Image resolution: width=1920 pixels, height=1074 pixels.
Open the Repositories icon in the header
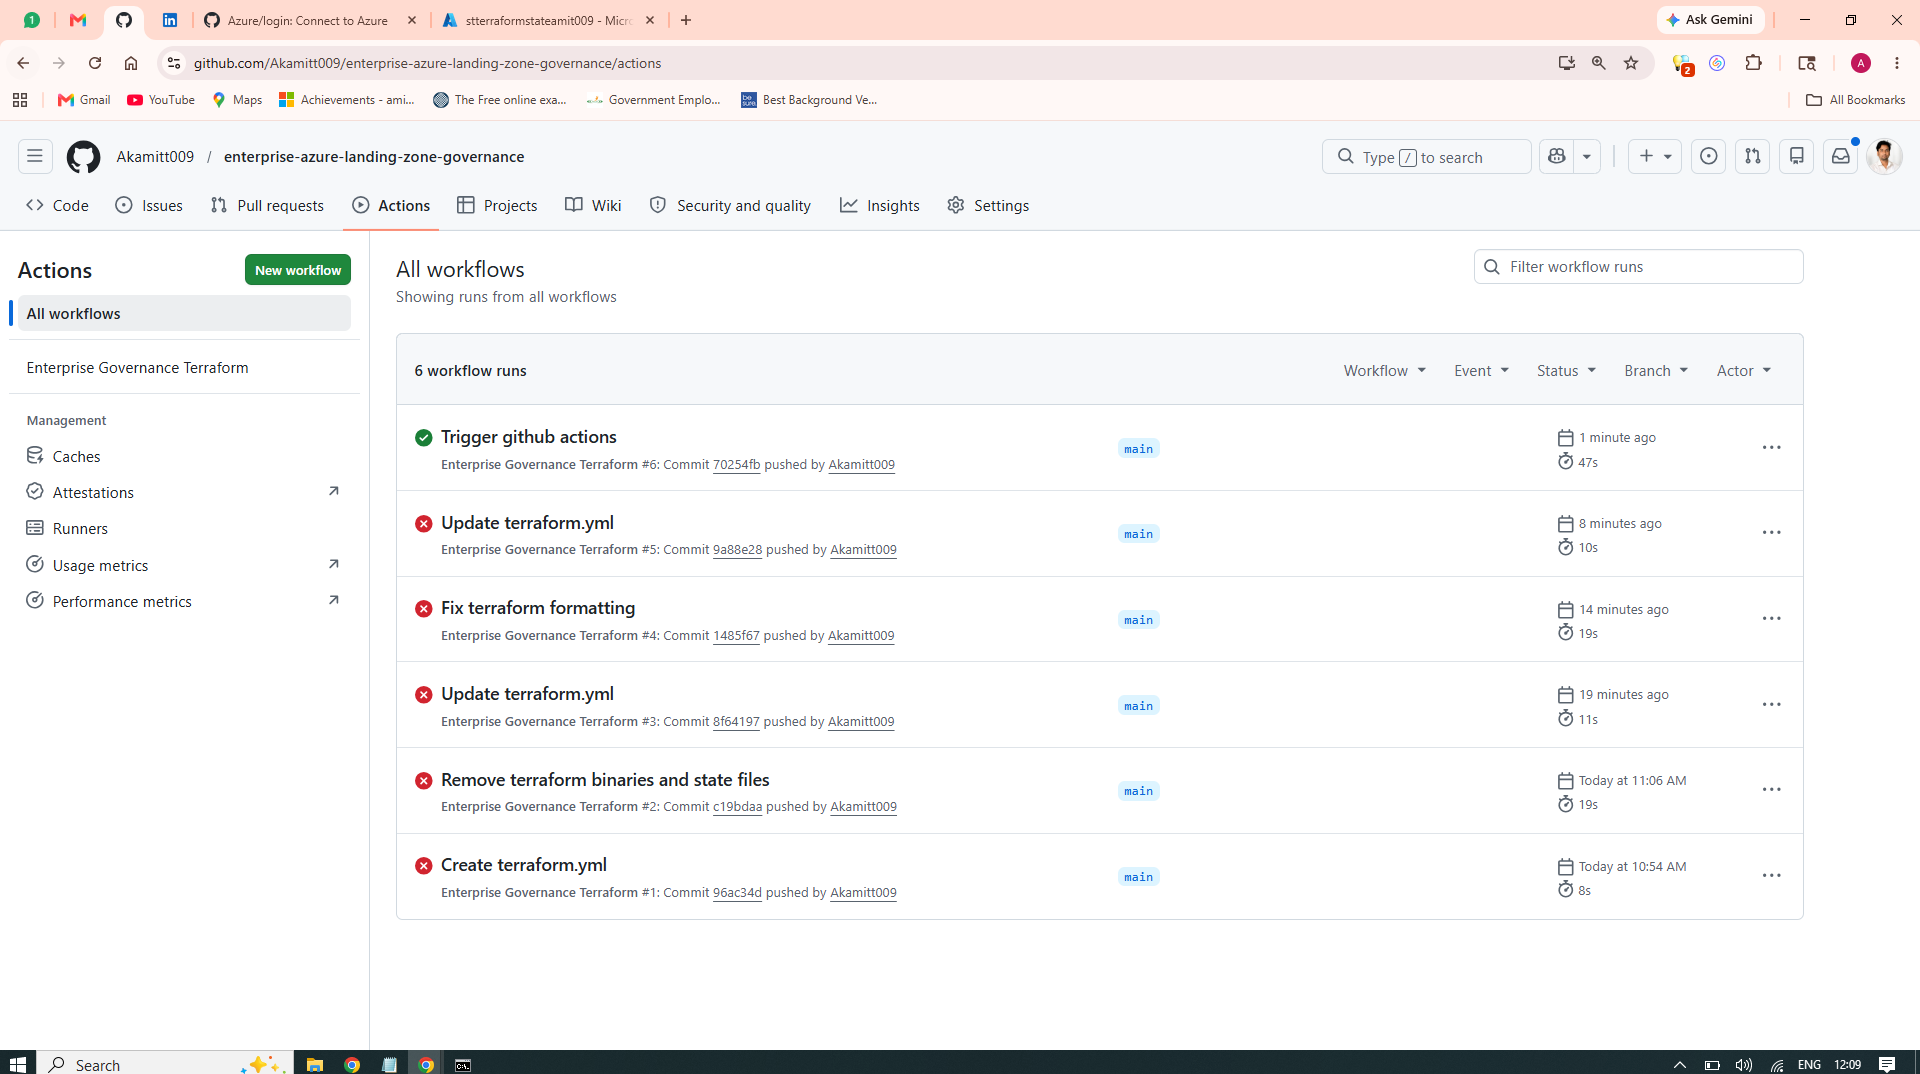pos(1797,157)
